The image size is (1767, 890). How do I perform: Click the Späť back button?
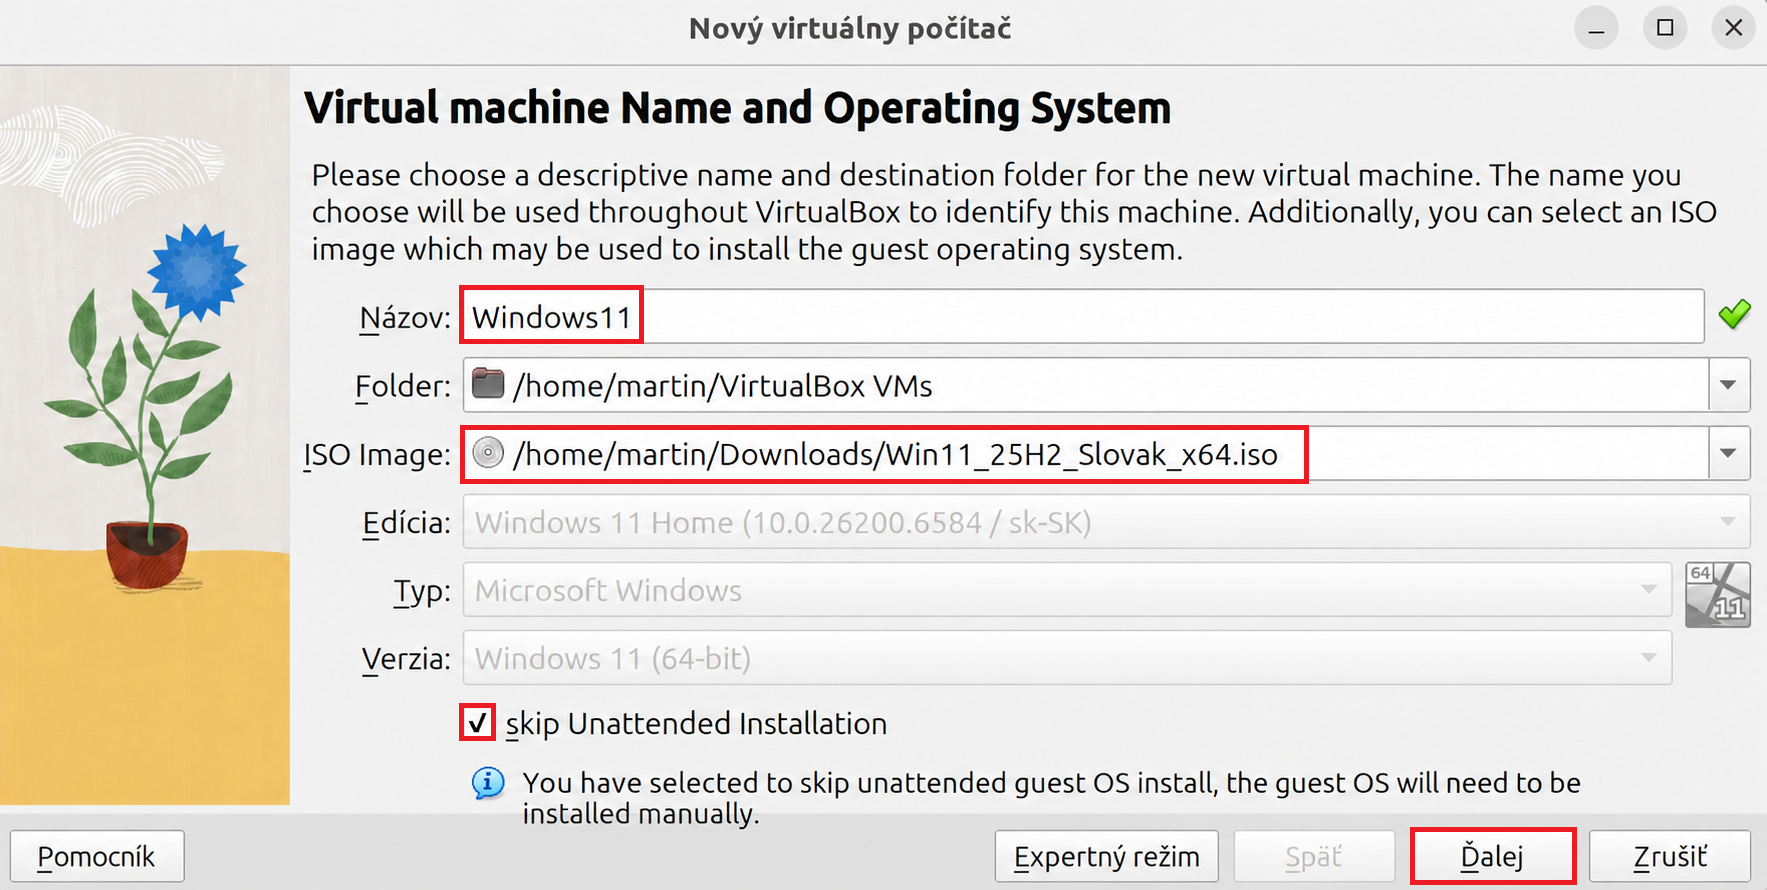1314,857
